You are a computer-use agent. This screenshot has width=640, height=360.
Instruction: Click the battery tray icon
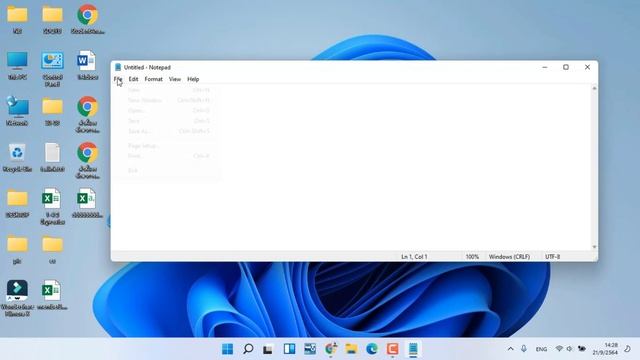(x=581, y=349)
